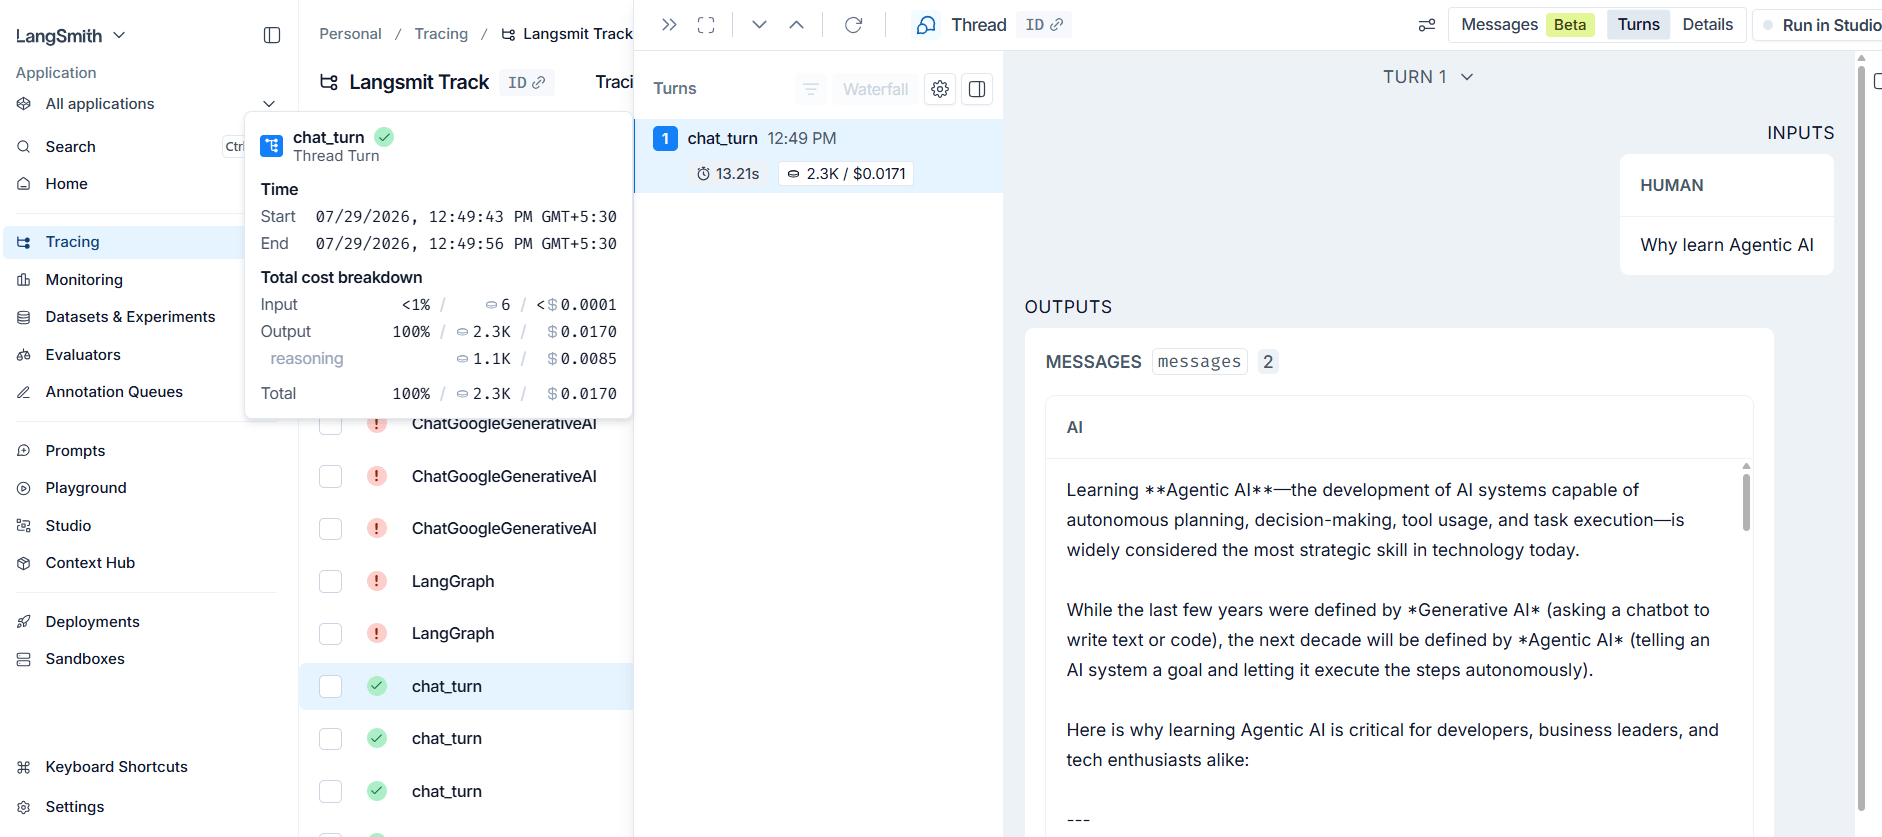1882x837 pixels.
Task: Go to previous trace with up chevron
Action: point(796,25)
